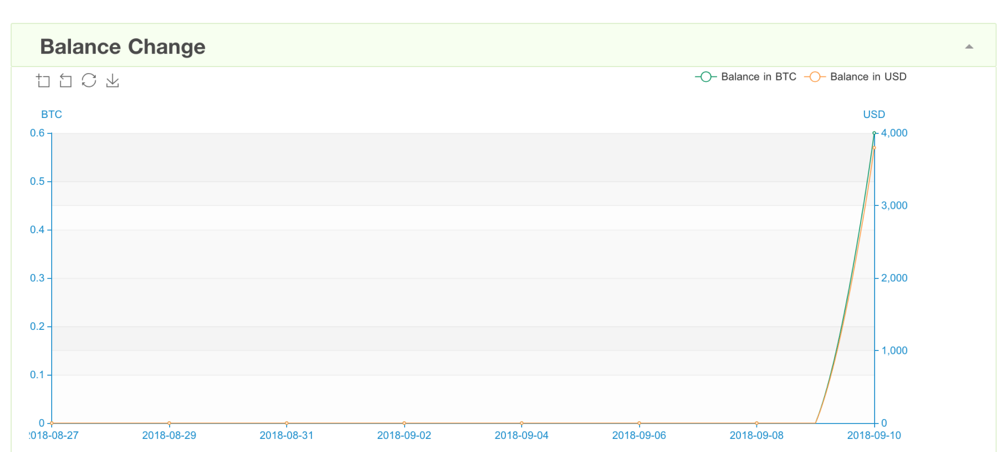Click the 2018-08-31 date label

(287, 435)
